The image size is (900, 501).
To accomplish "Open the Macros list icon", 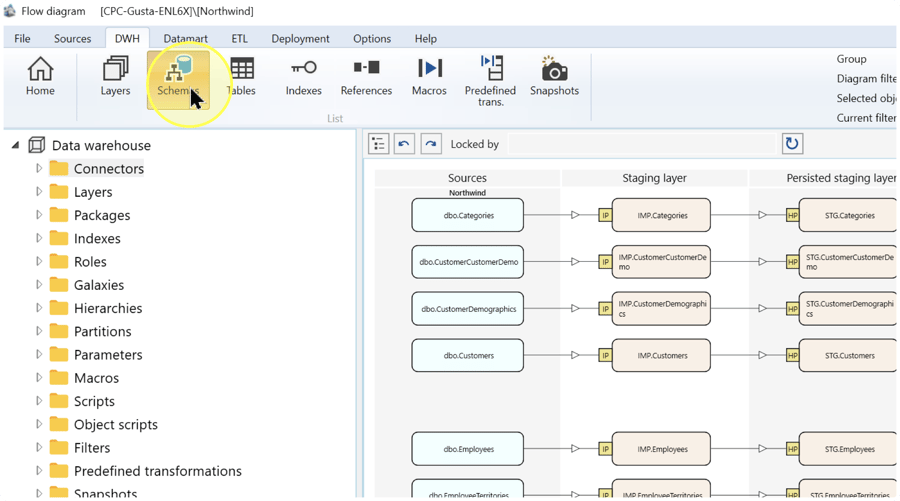I will tap(429, 76).
